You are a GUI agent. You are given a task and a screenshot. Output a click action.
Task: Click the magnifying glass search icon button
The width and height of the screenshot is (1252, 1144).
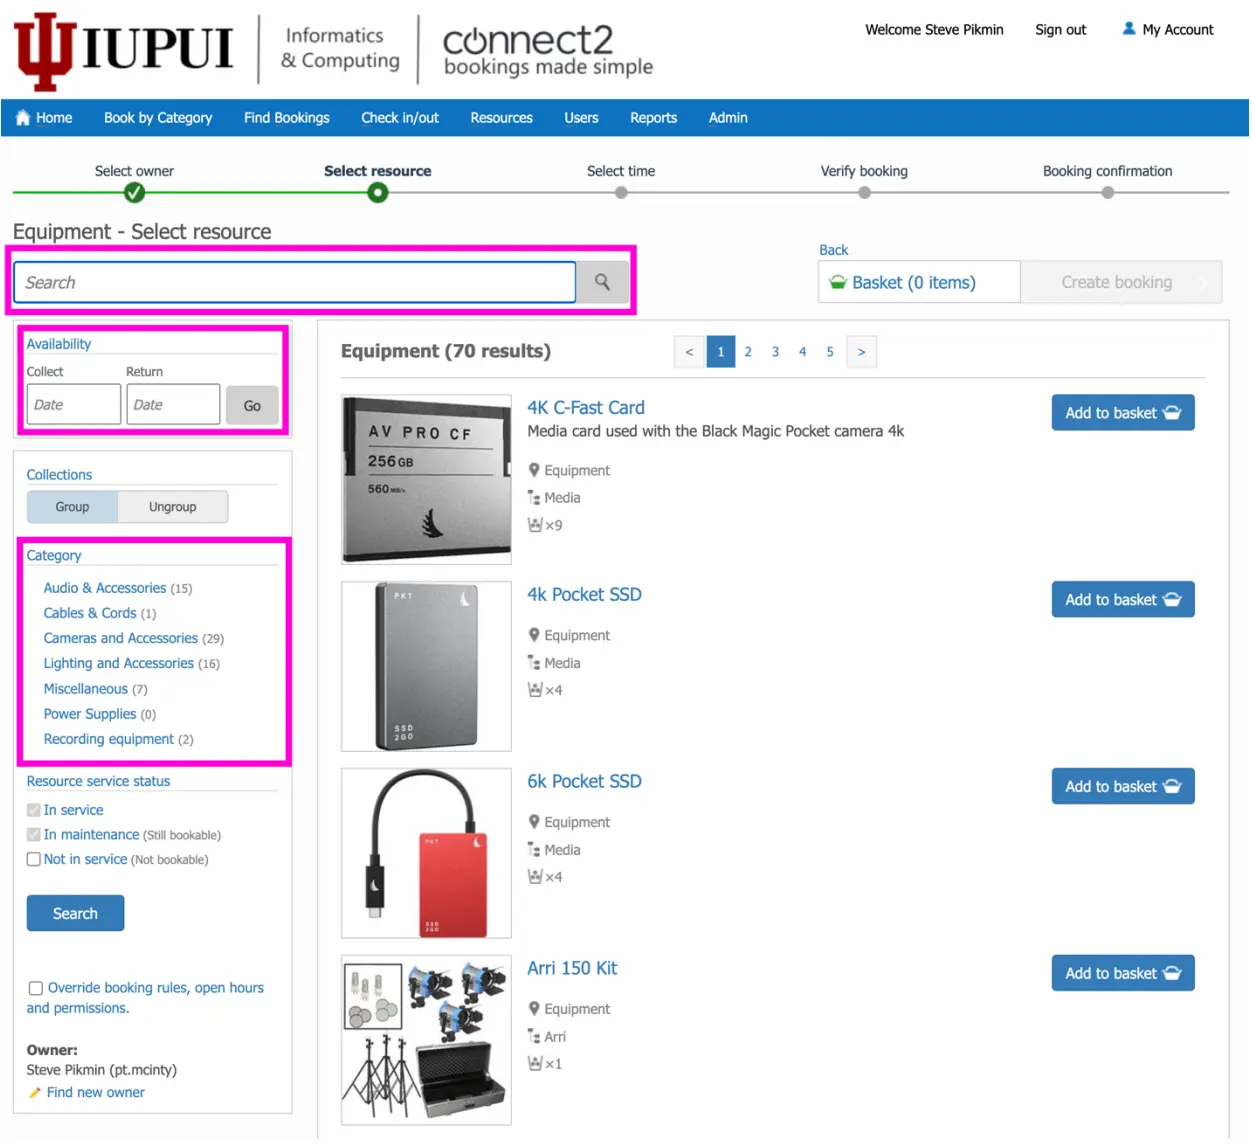603,283
